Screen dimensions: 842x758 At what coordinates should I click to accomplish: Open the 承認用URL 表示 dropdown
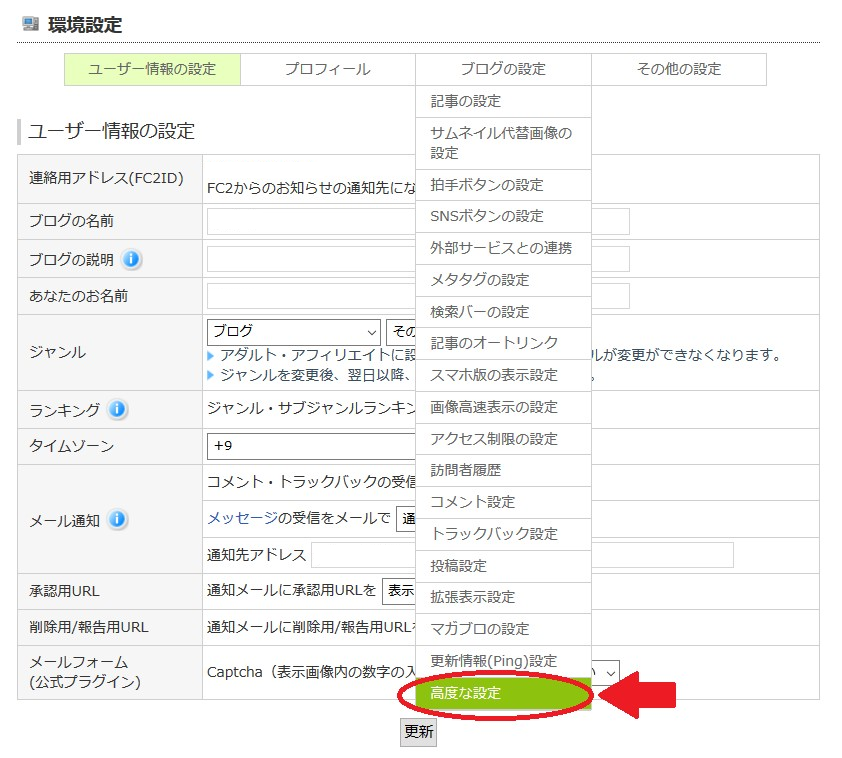pos(398,590)
